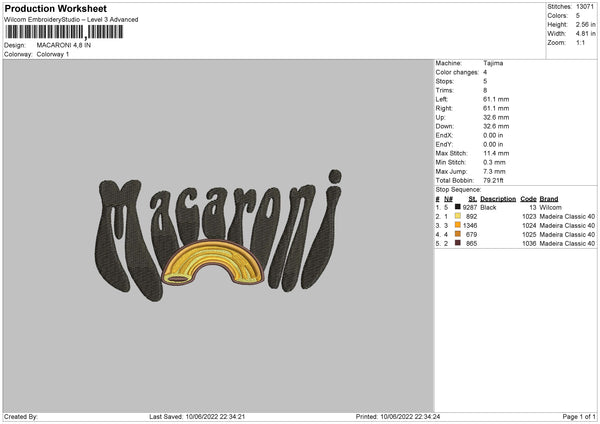
Task: Click thread code '1036' in row 5
Action: 529,243
